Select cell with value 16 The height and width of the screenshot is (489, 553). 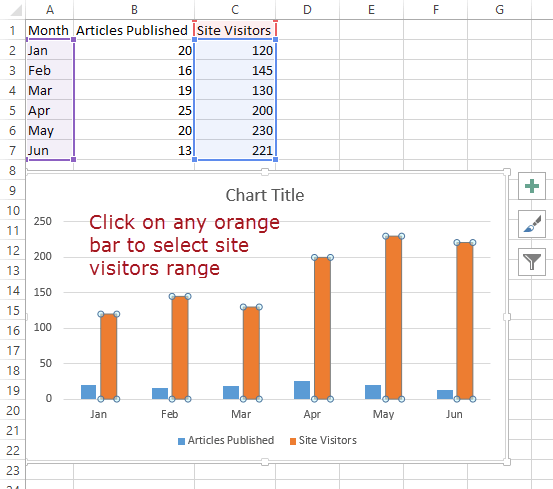tap(134, 70)
